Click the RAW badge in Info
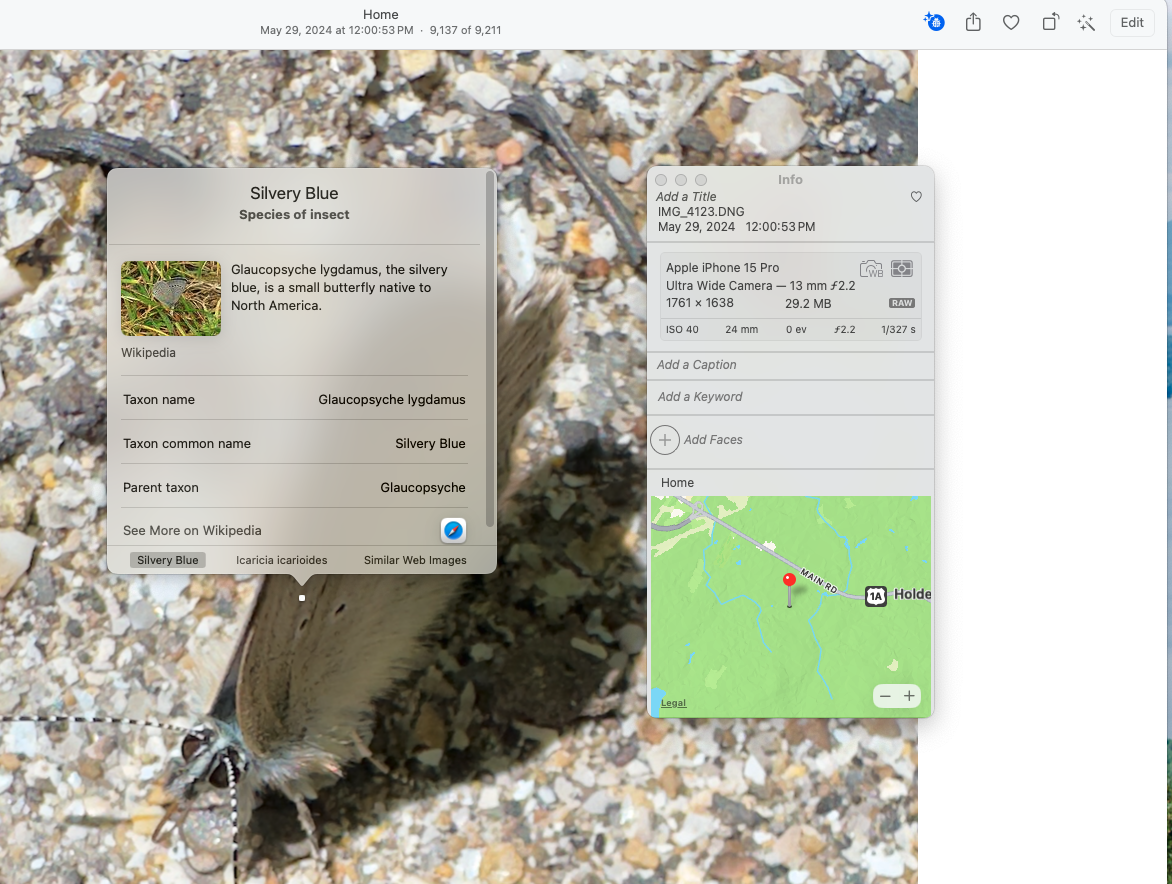This screenshot has height=884, width=1172. [x=901, y=303]
